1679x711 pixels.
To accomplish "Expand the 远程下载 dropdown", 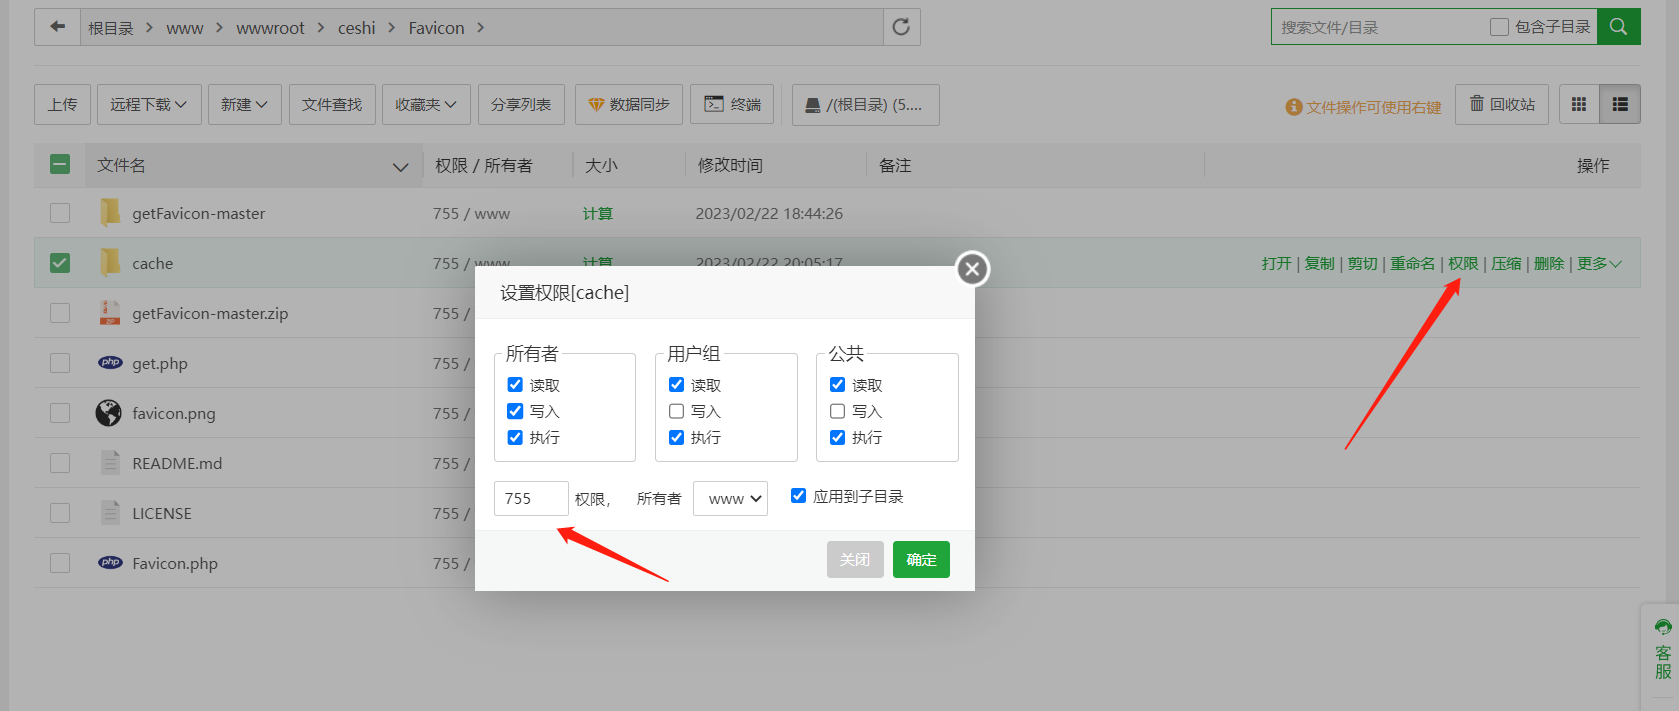I will coord(149,104).
